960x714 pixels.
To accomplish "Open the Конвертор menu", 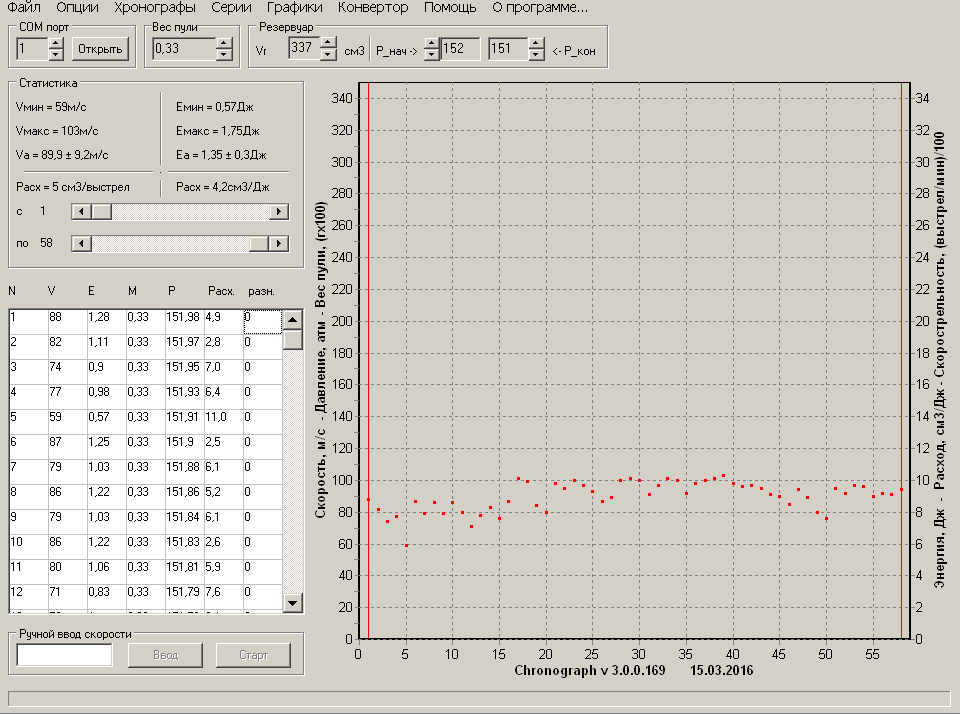I will (x=373, y=8).
